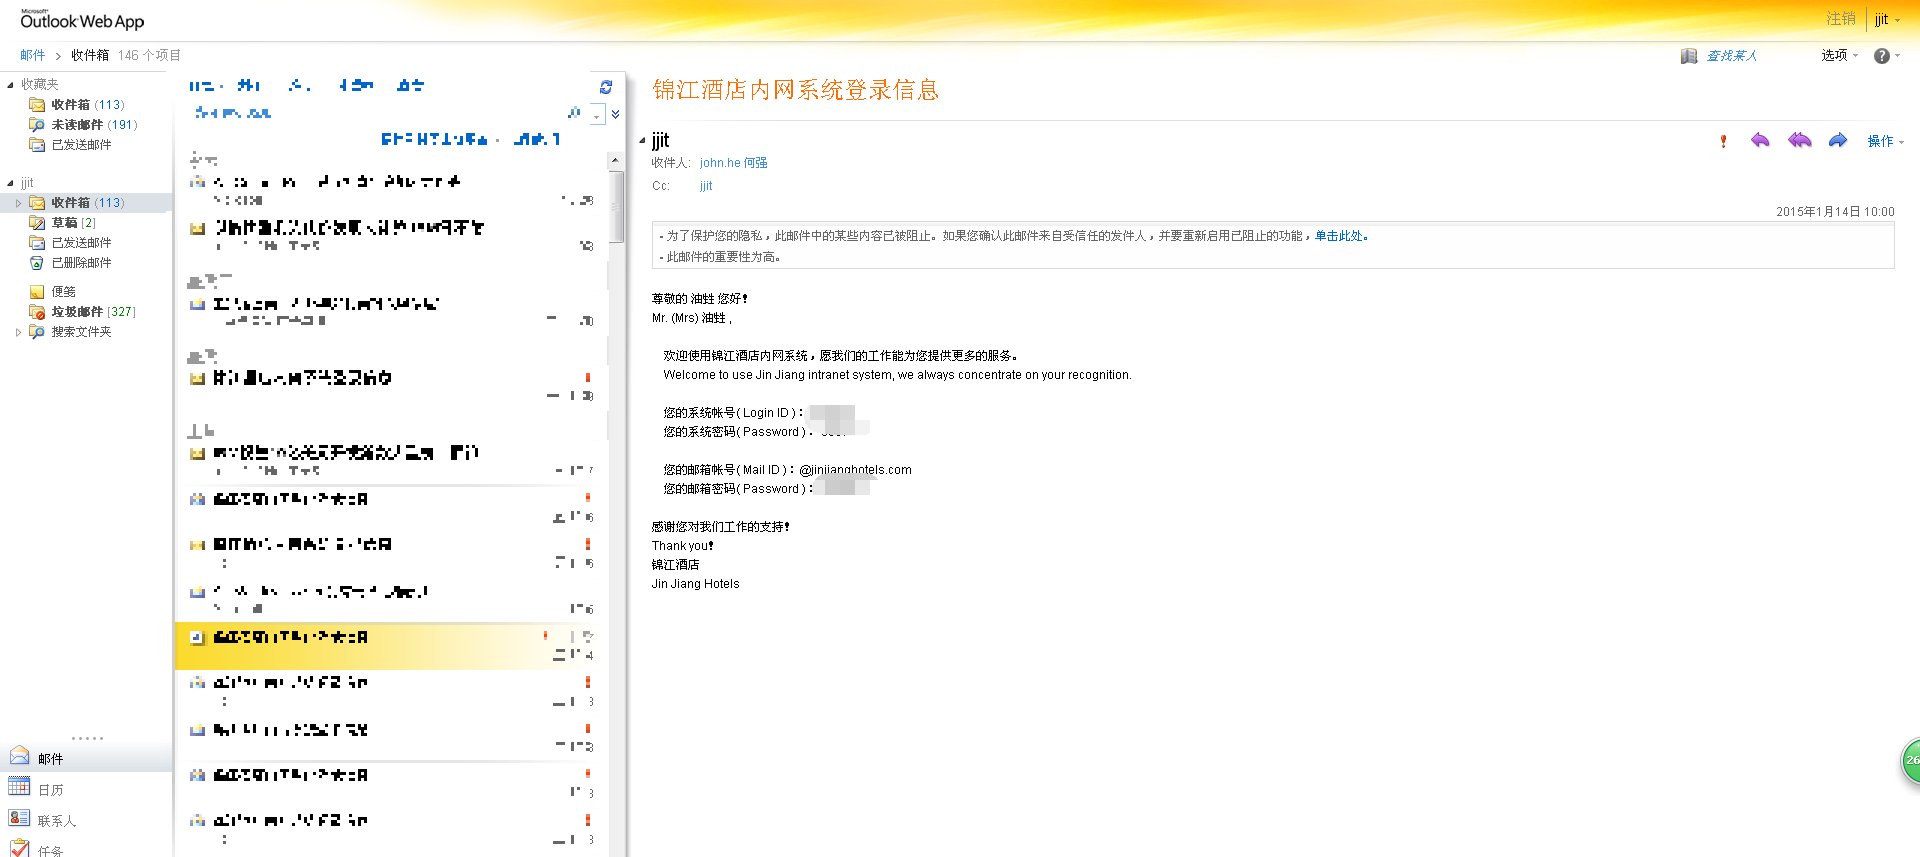Viewport: 1920px width, 857px height.
Task: Expand the 搜索文件夹 triangle
Action: pyautogui.click(x=18, y=332)
